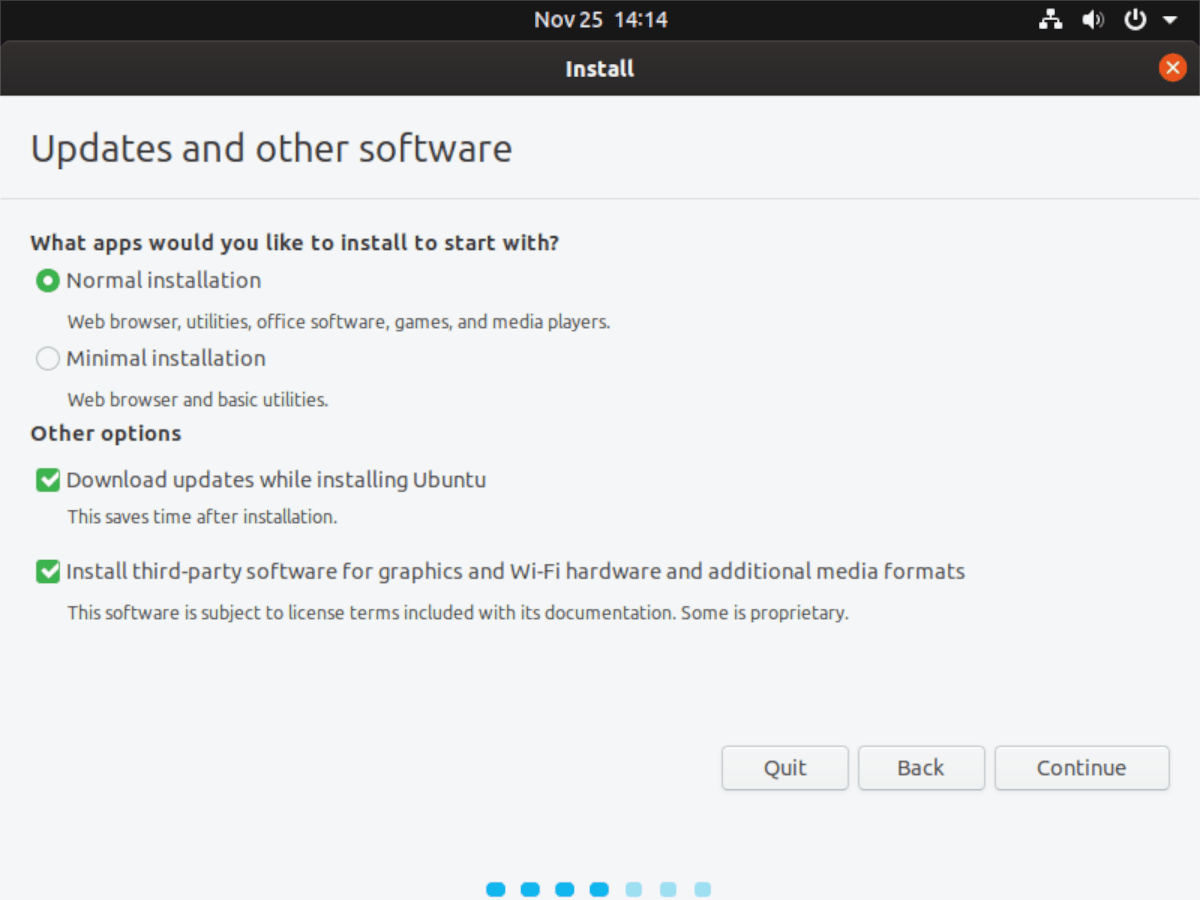Click the third installer progress dot

tap(565, 889)
